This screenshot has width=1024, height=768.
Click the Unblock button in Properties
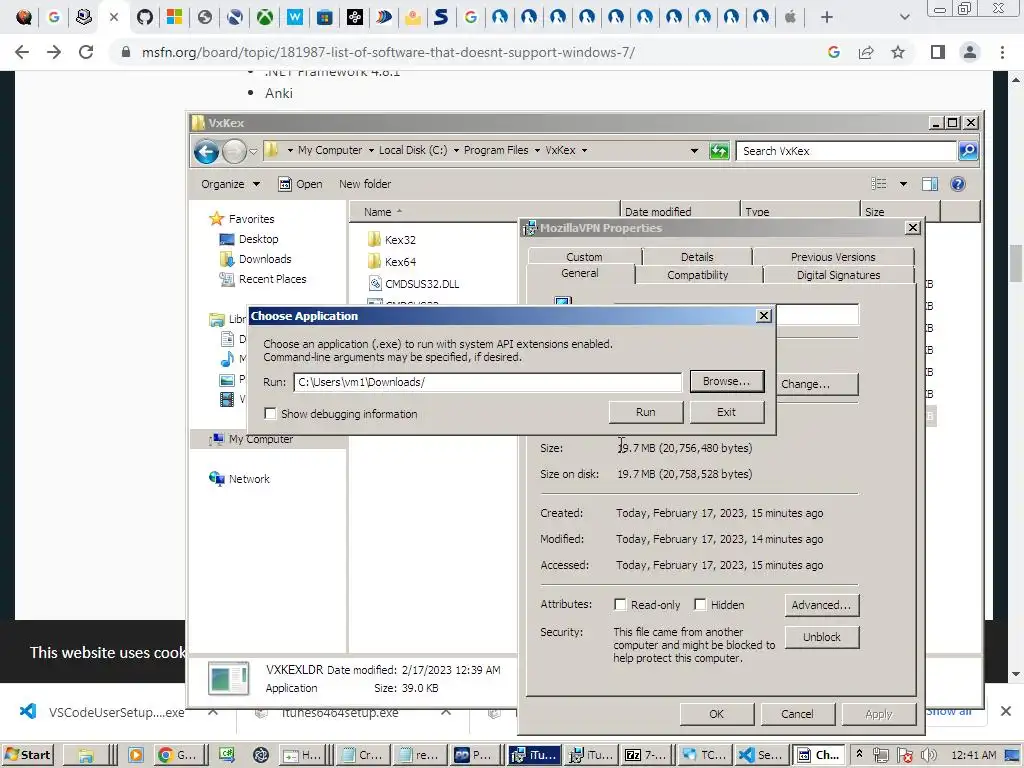click(822, 637)
